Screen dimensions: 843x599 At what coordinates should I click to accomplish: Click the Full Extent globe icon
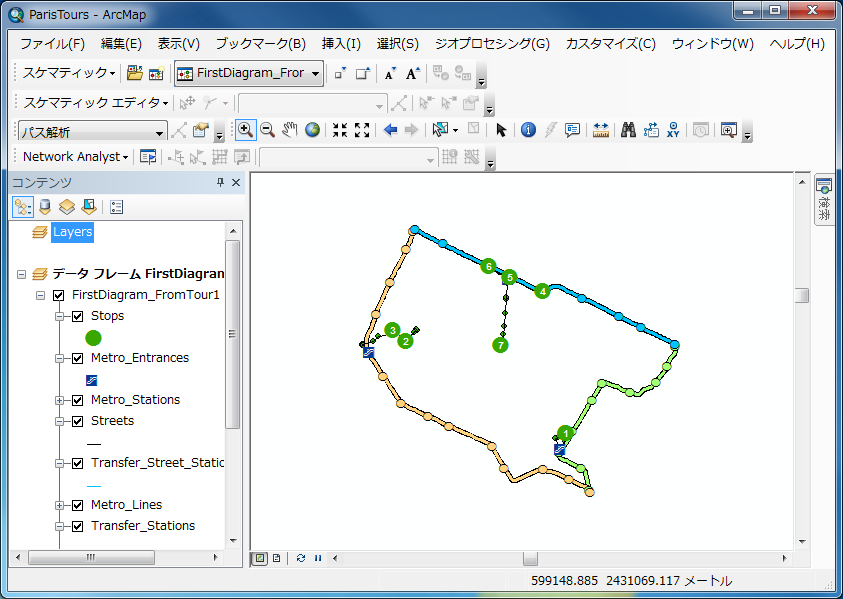pos(311,130)
